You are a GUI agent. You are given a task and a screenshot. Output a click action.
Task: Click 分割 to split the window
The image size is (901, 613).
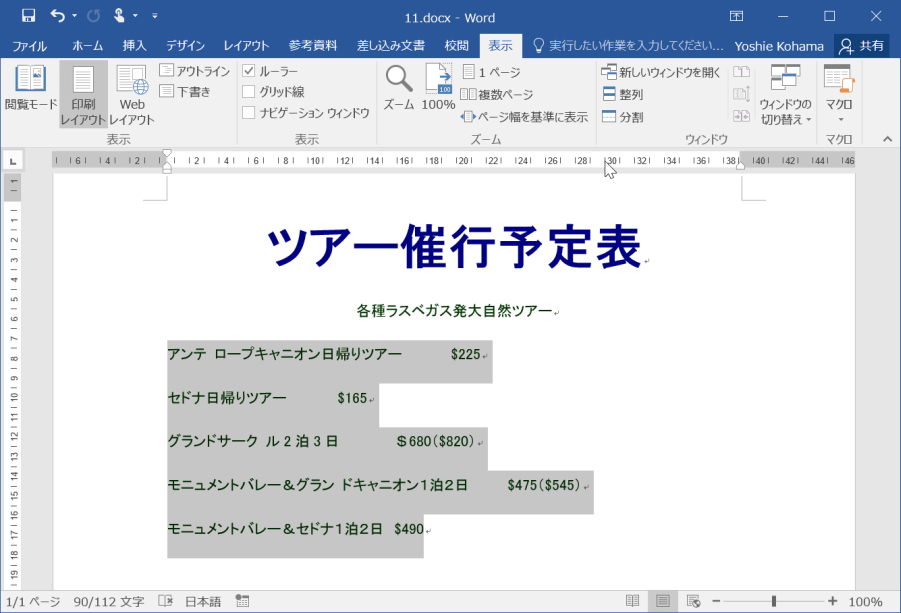click(622, 117)
